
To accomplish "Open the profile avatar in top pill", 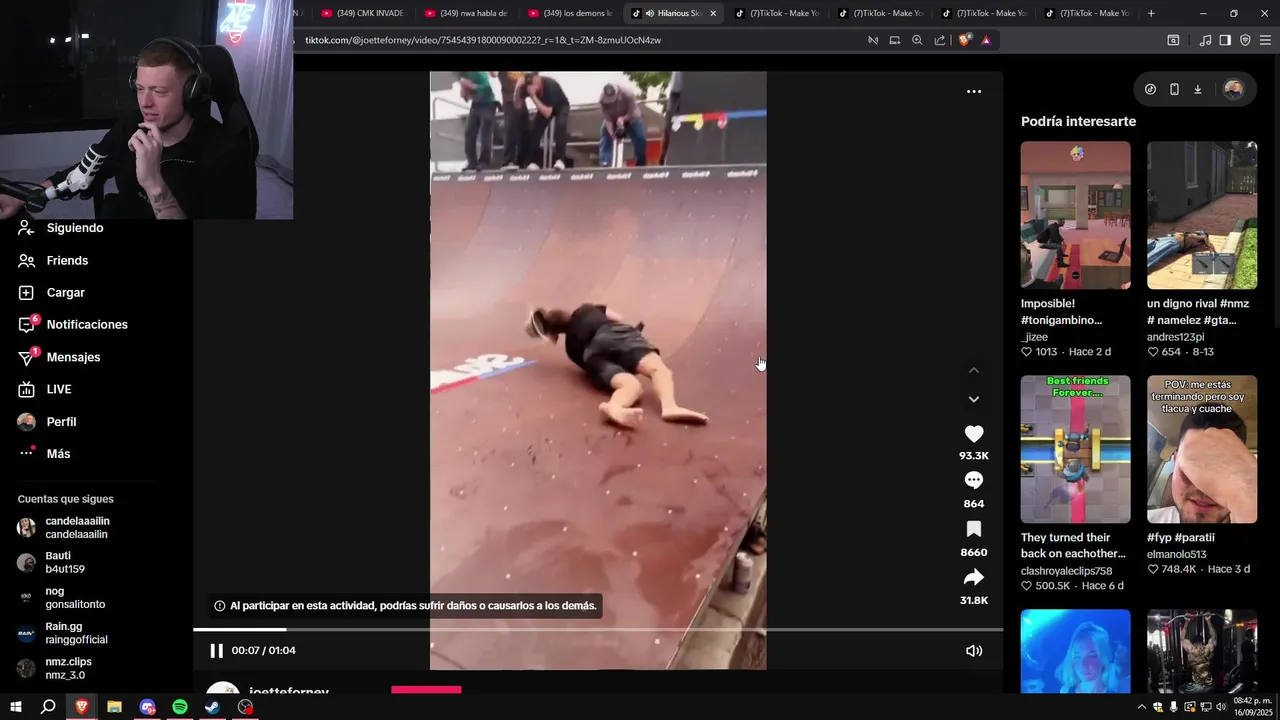I will click(x=1233, y=89).
